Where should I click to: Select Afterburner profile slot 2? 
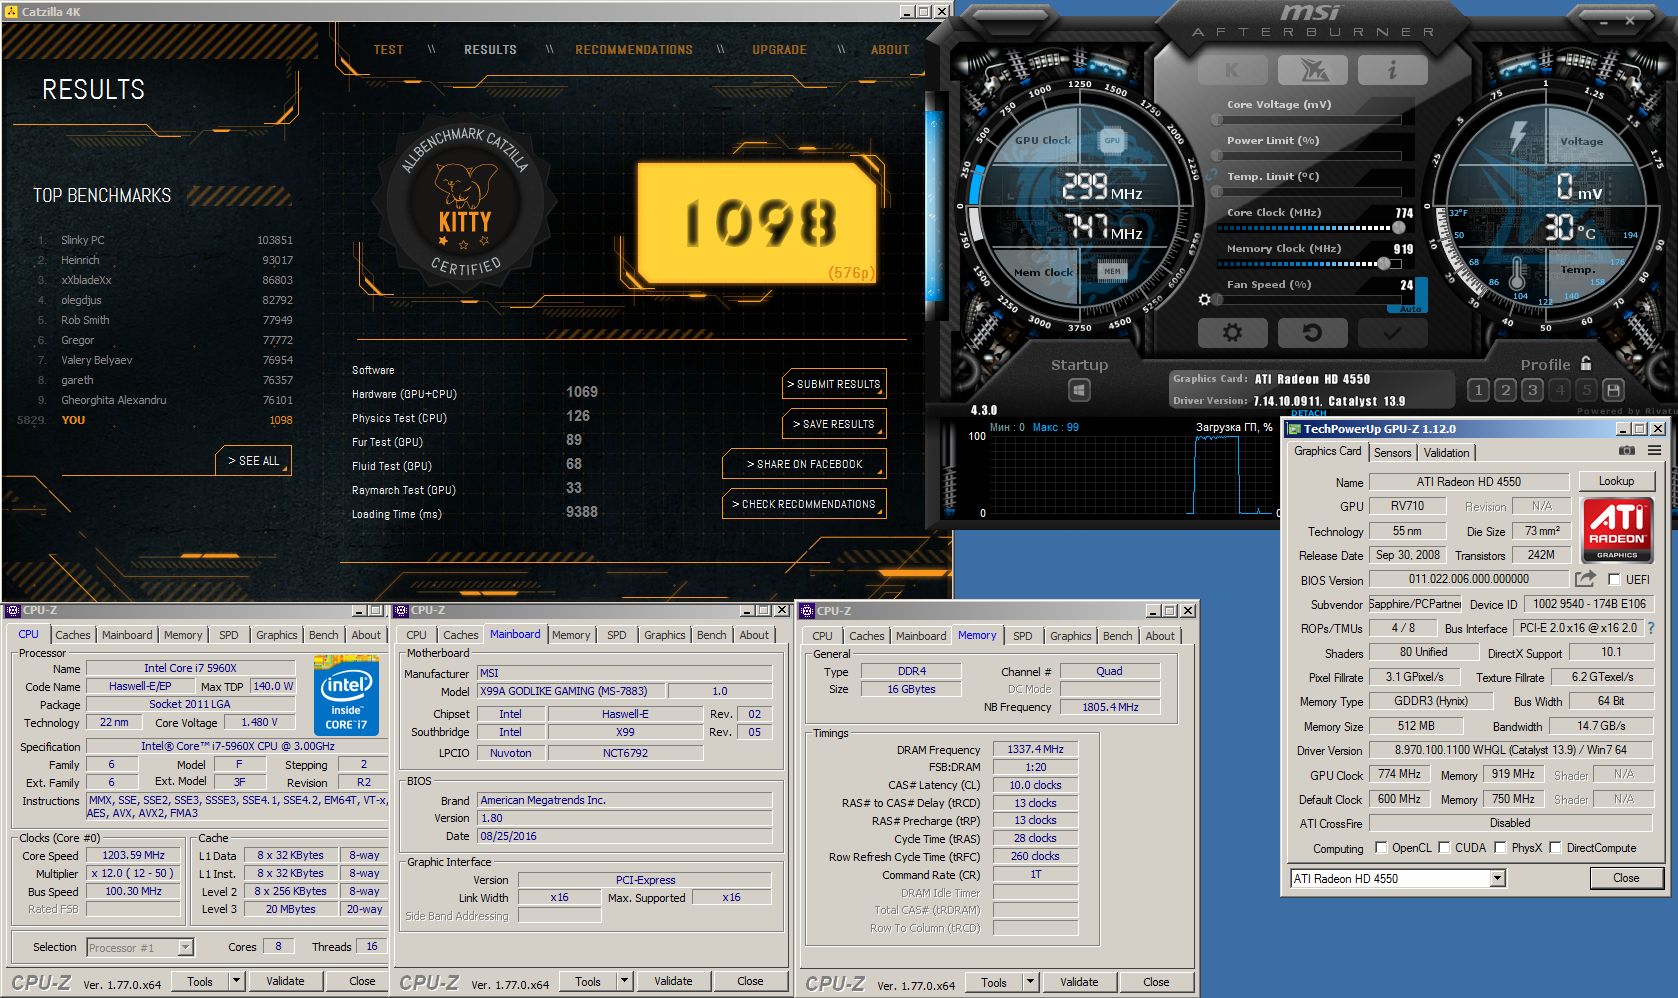click(x=1505, y=390)
